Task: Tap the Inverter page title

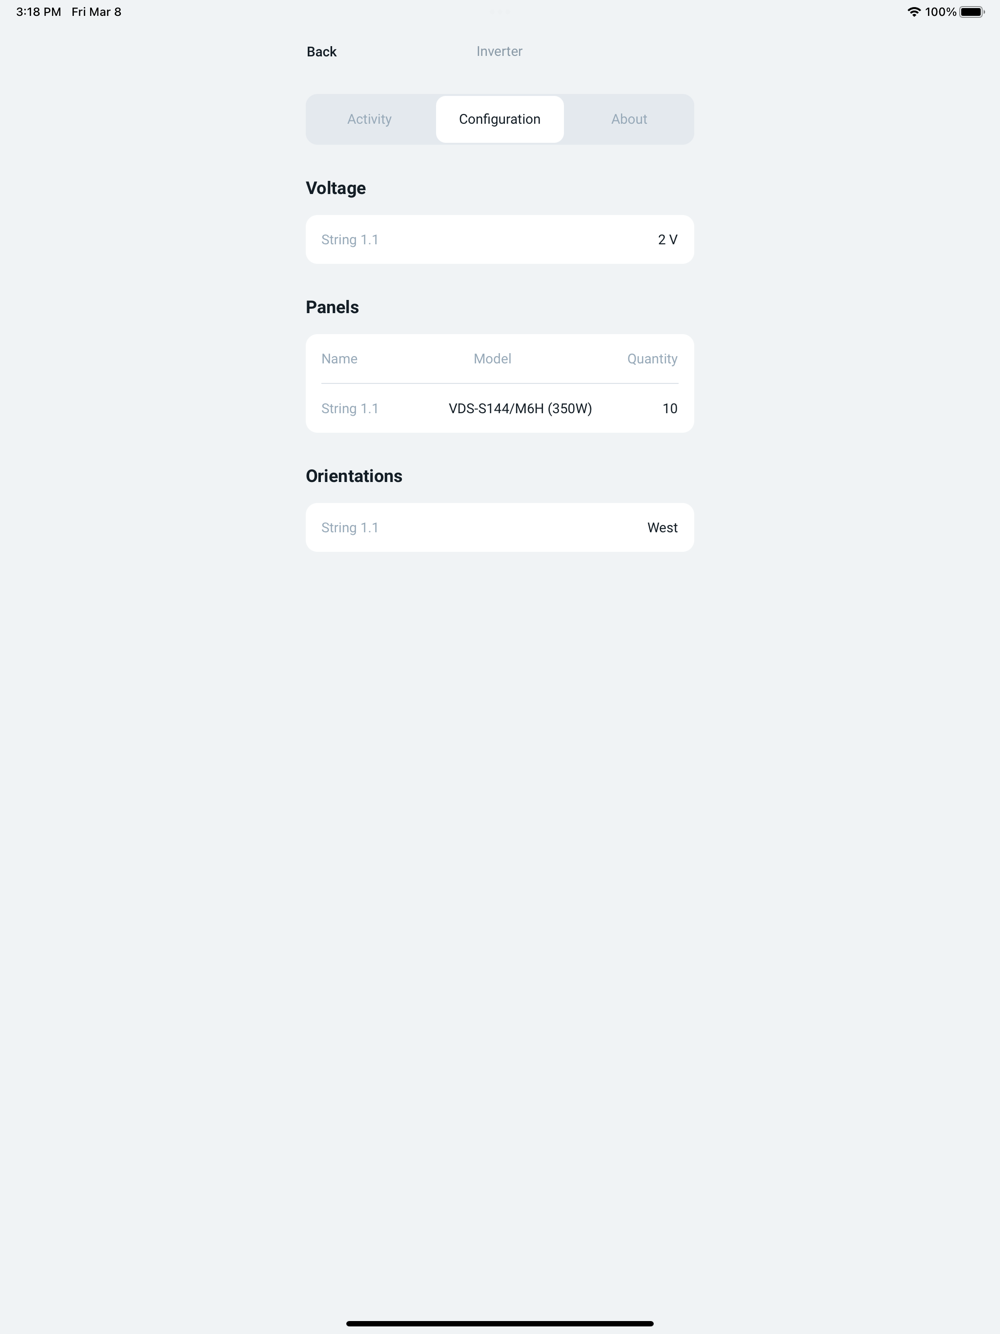Action: 499,51
